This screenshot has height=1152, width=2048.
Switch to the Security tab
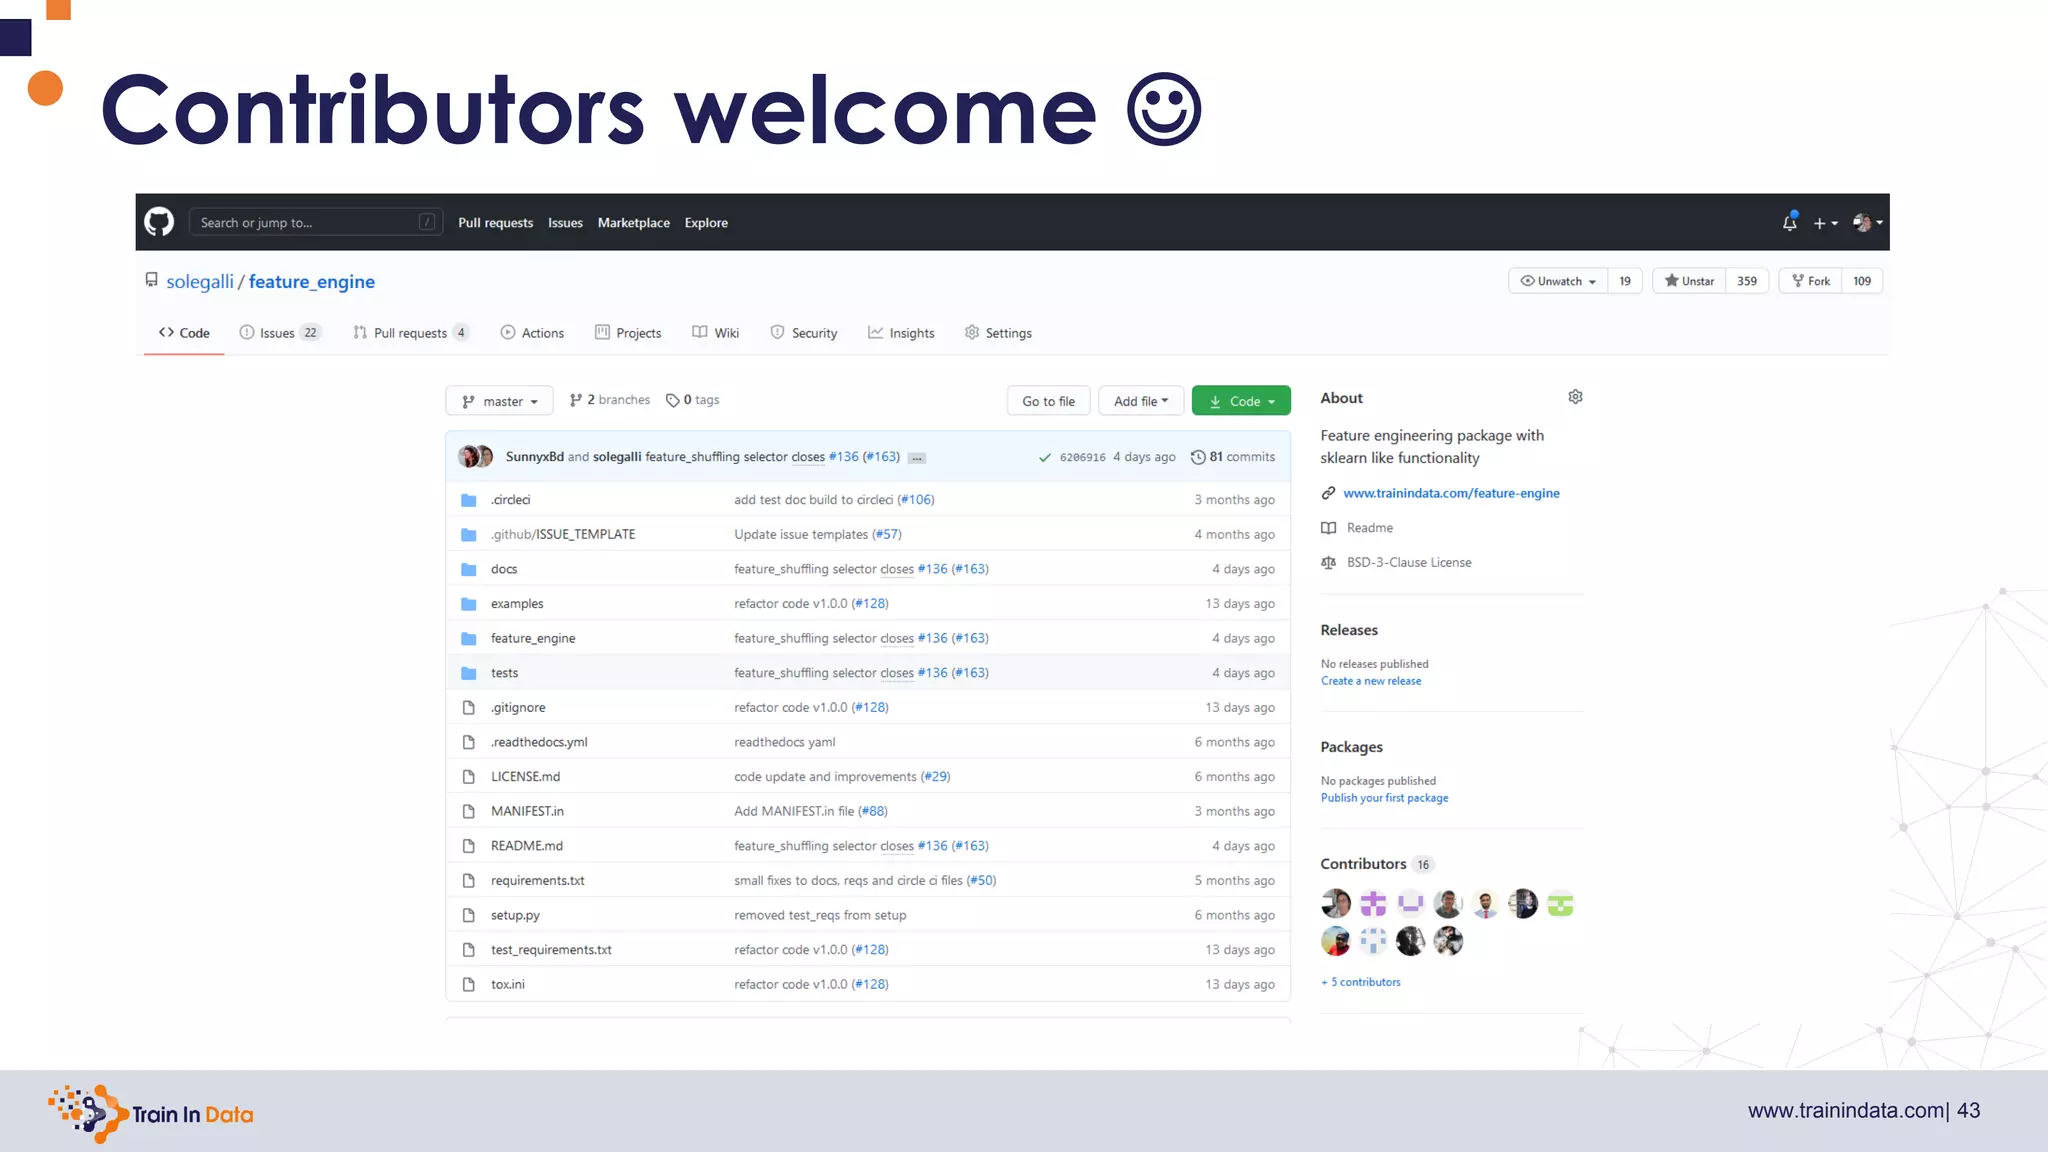coord(804,333)
